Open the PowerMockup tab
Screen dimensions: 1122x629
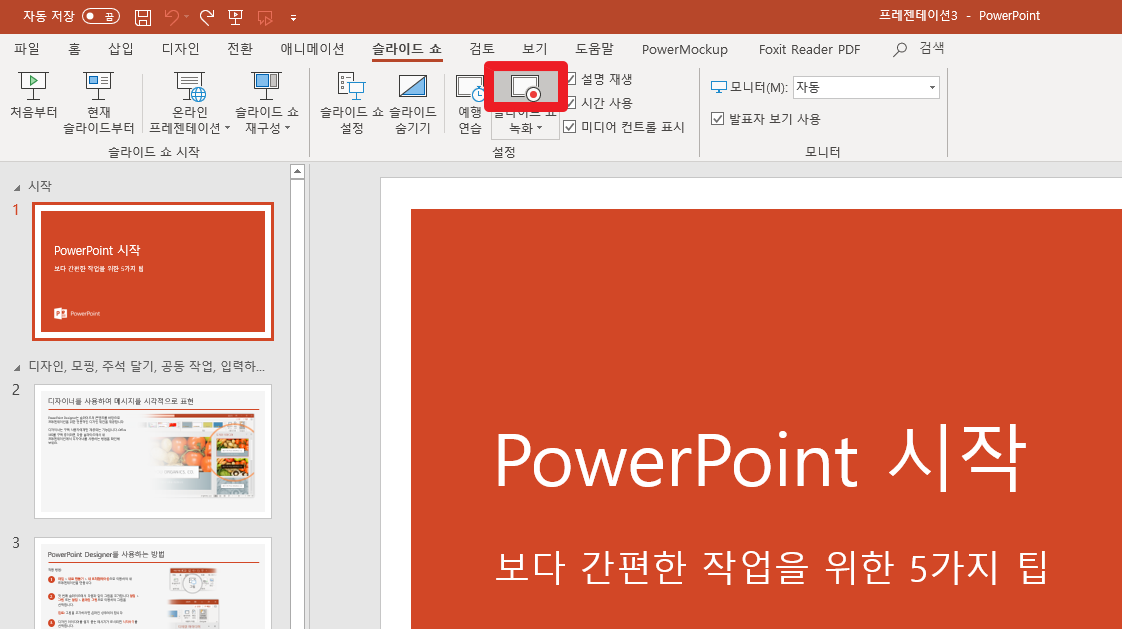pos(685,49)
